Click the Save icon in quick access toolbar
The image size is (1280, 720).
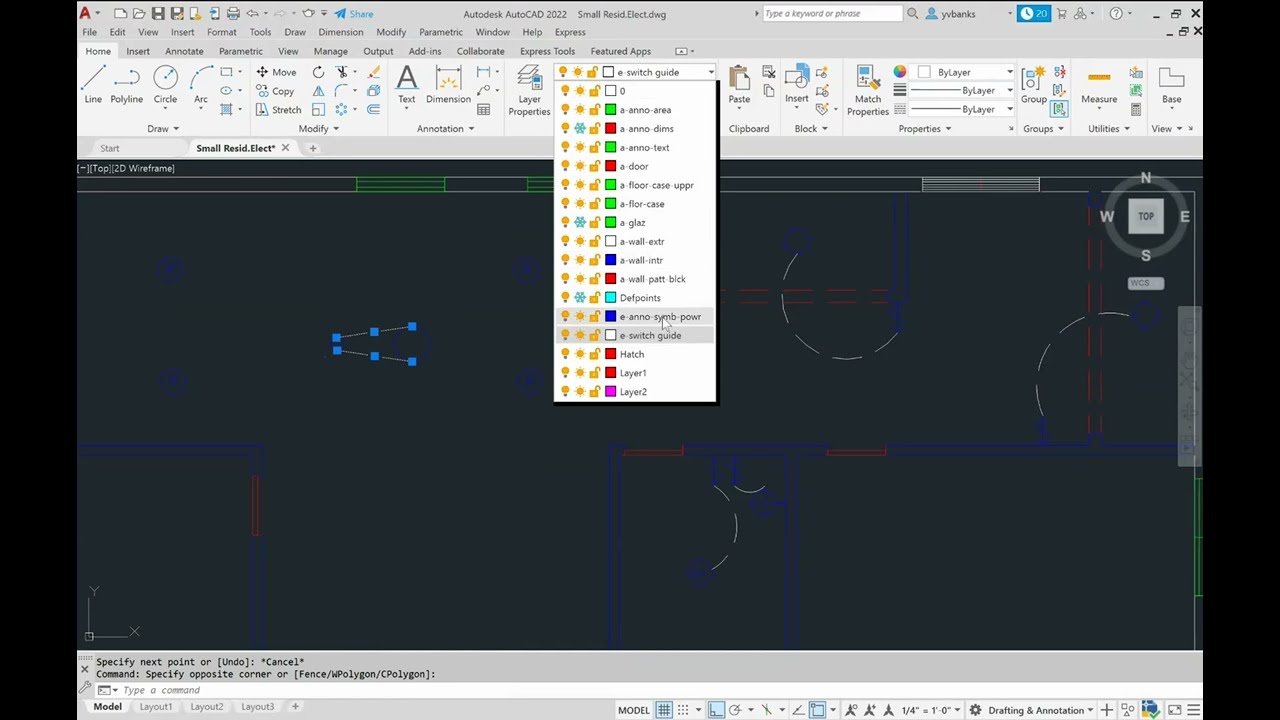[x=158, y=14]
